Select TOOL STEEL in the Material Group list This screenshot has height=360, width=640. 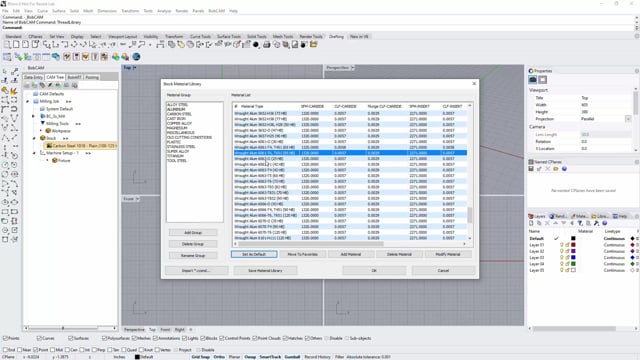tap(177, 161)
